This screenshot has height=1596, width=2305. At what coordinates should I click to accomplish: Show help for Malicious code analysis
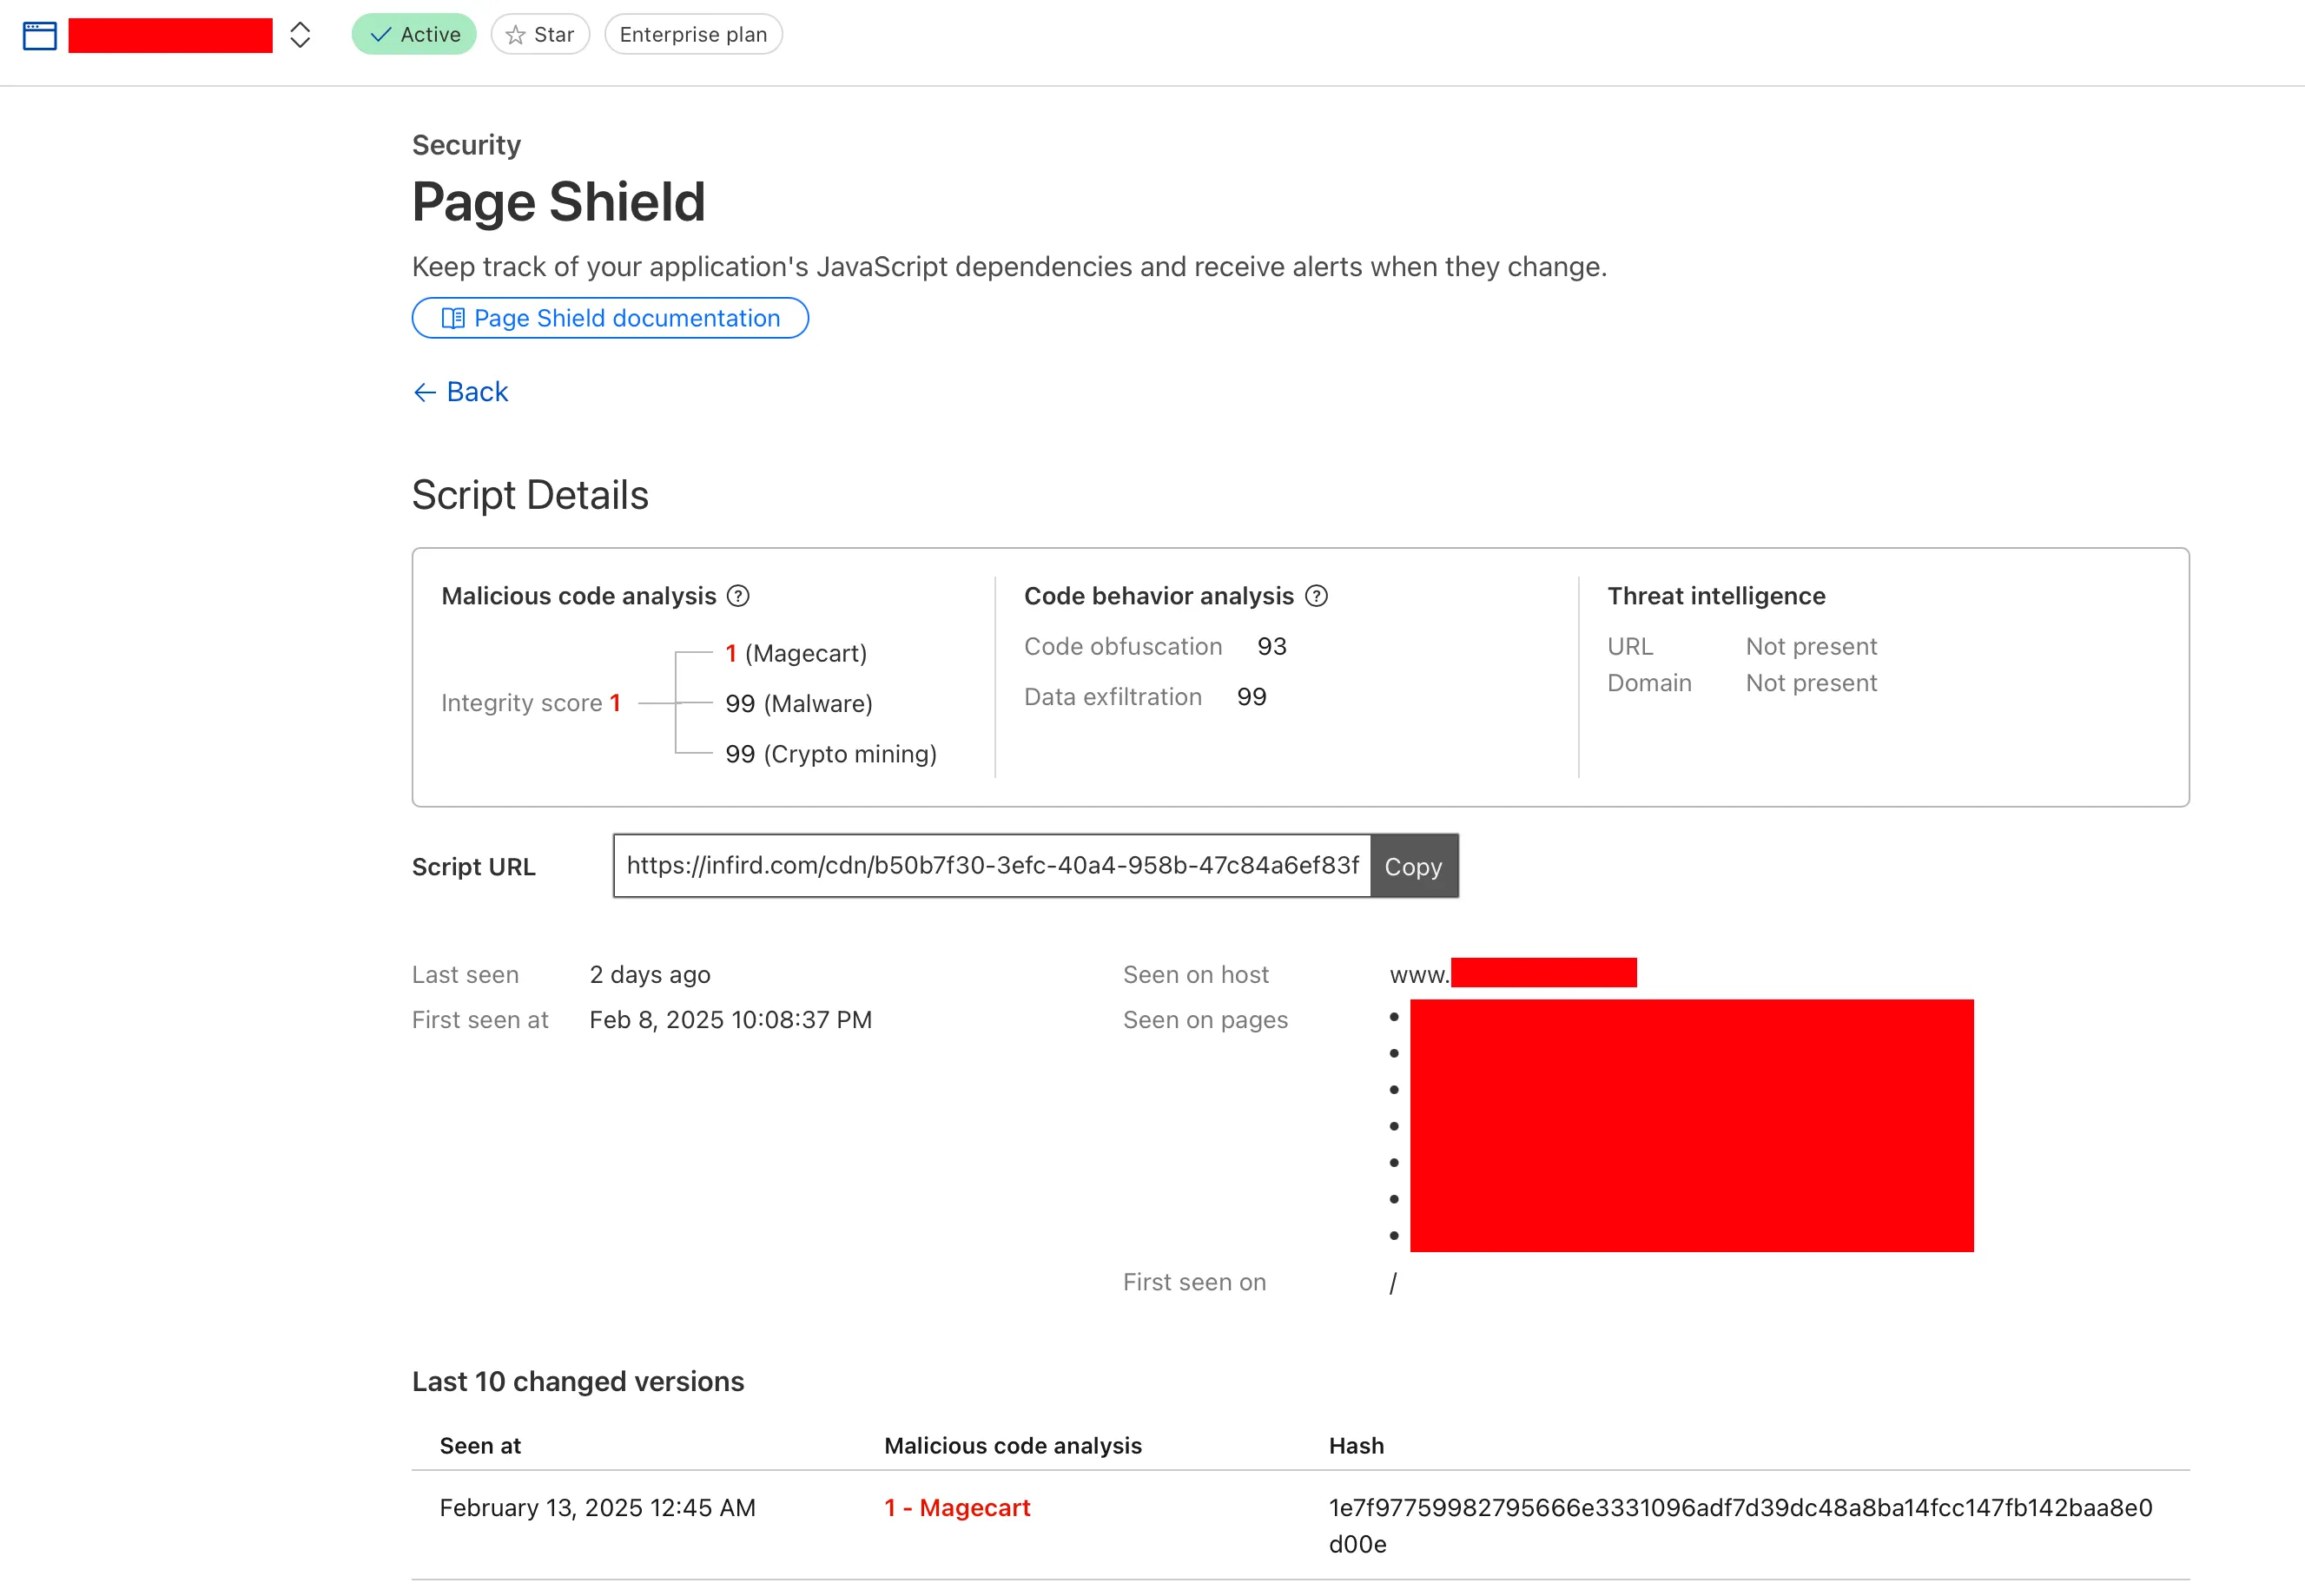(738, 596)
